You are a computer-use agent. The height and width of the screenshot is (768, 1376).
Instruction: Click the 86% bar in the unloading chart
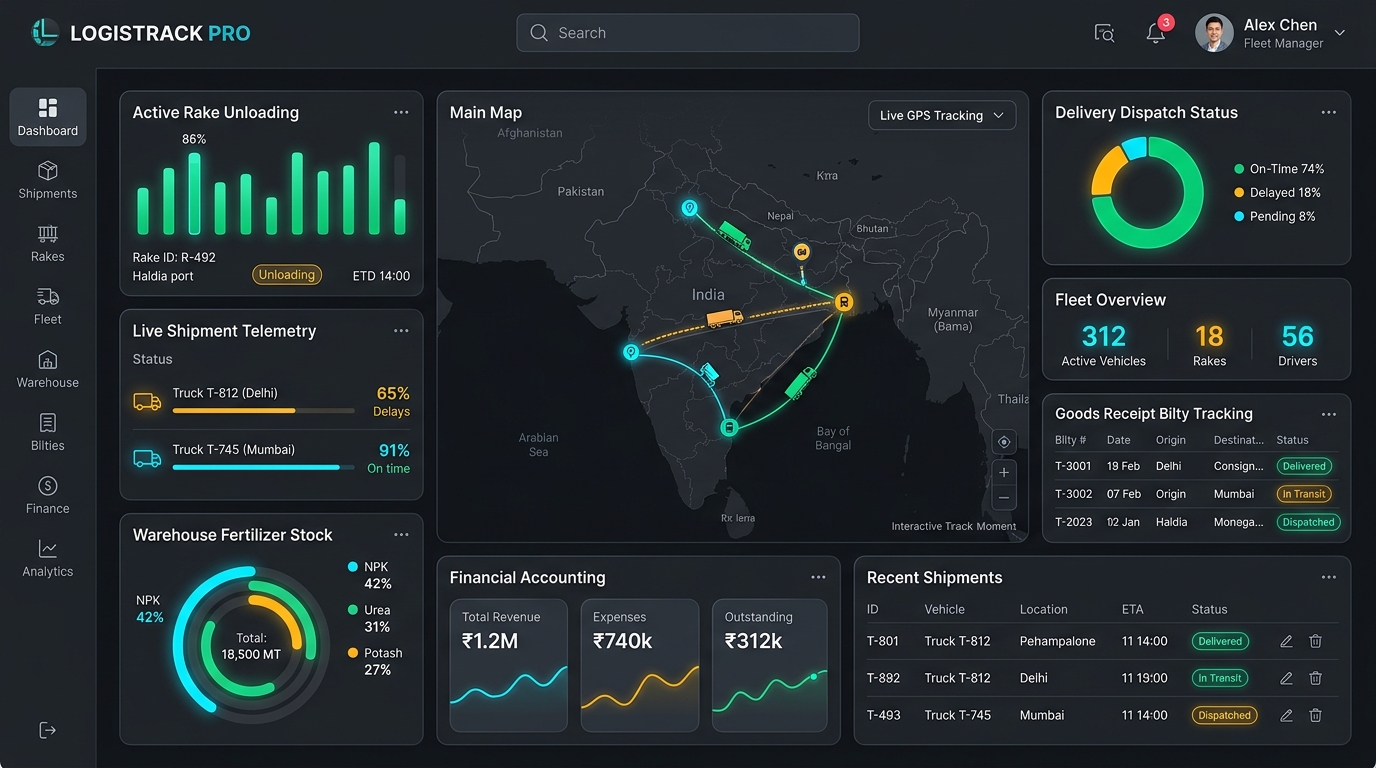[x=194, y=193]
